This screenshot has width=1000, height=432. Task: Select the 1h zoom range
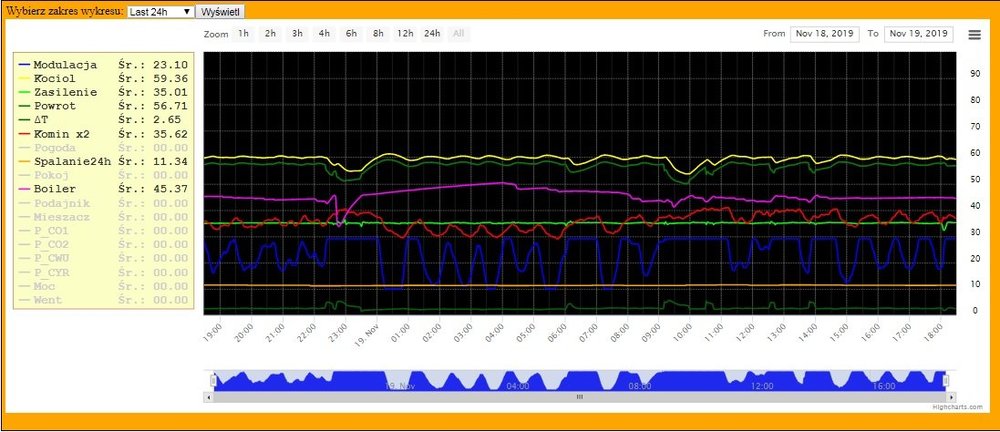pos(244,33)
